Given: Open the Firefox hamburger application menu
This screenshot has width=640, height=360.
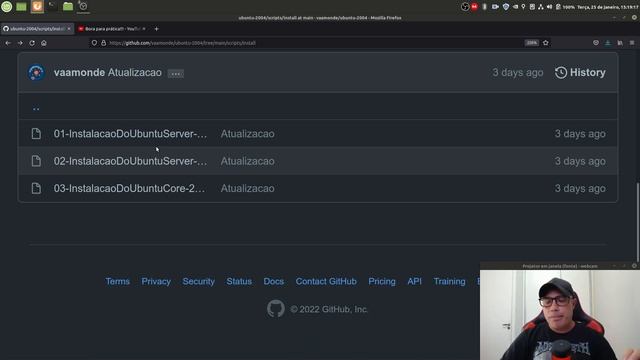Looking at the screenshot, I should click(x=632, y=43).
